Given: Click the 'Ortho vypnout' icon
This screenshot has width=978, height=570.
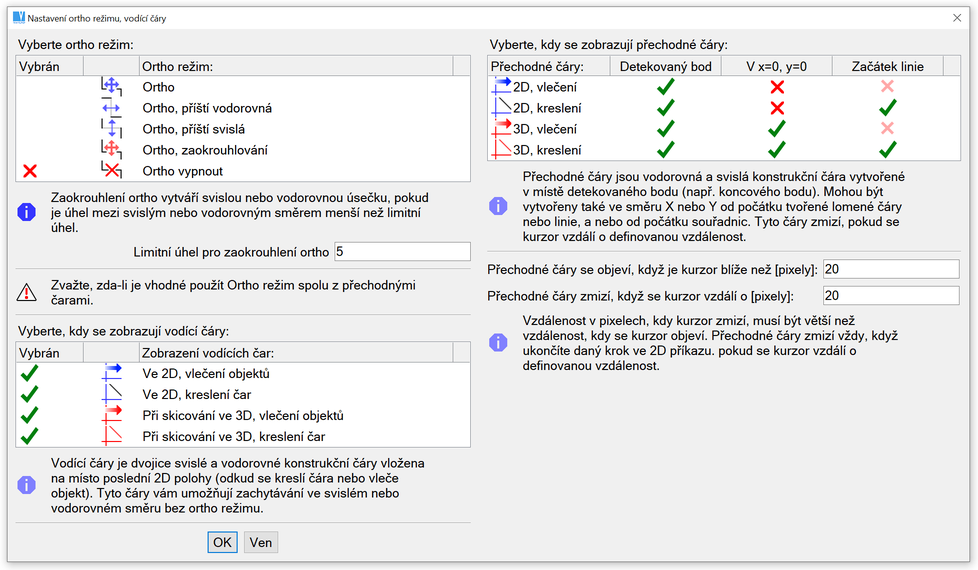Looking at the screenshot, I should click(111, 171).
